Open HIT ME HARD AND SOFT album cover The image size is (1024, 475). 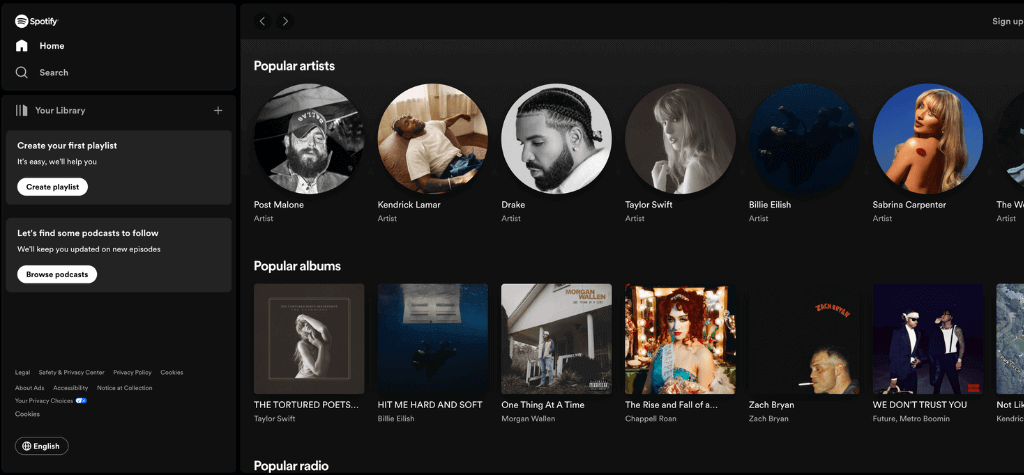[x=432, y=338]
